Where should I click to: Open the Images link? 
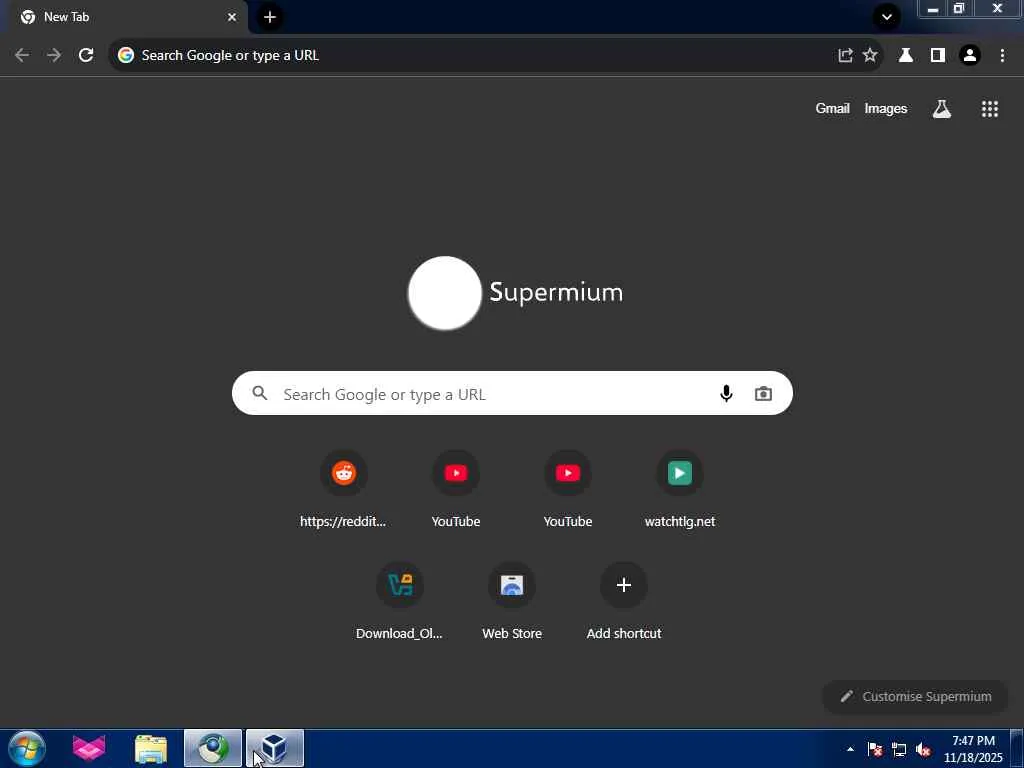coord(886,108)
